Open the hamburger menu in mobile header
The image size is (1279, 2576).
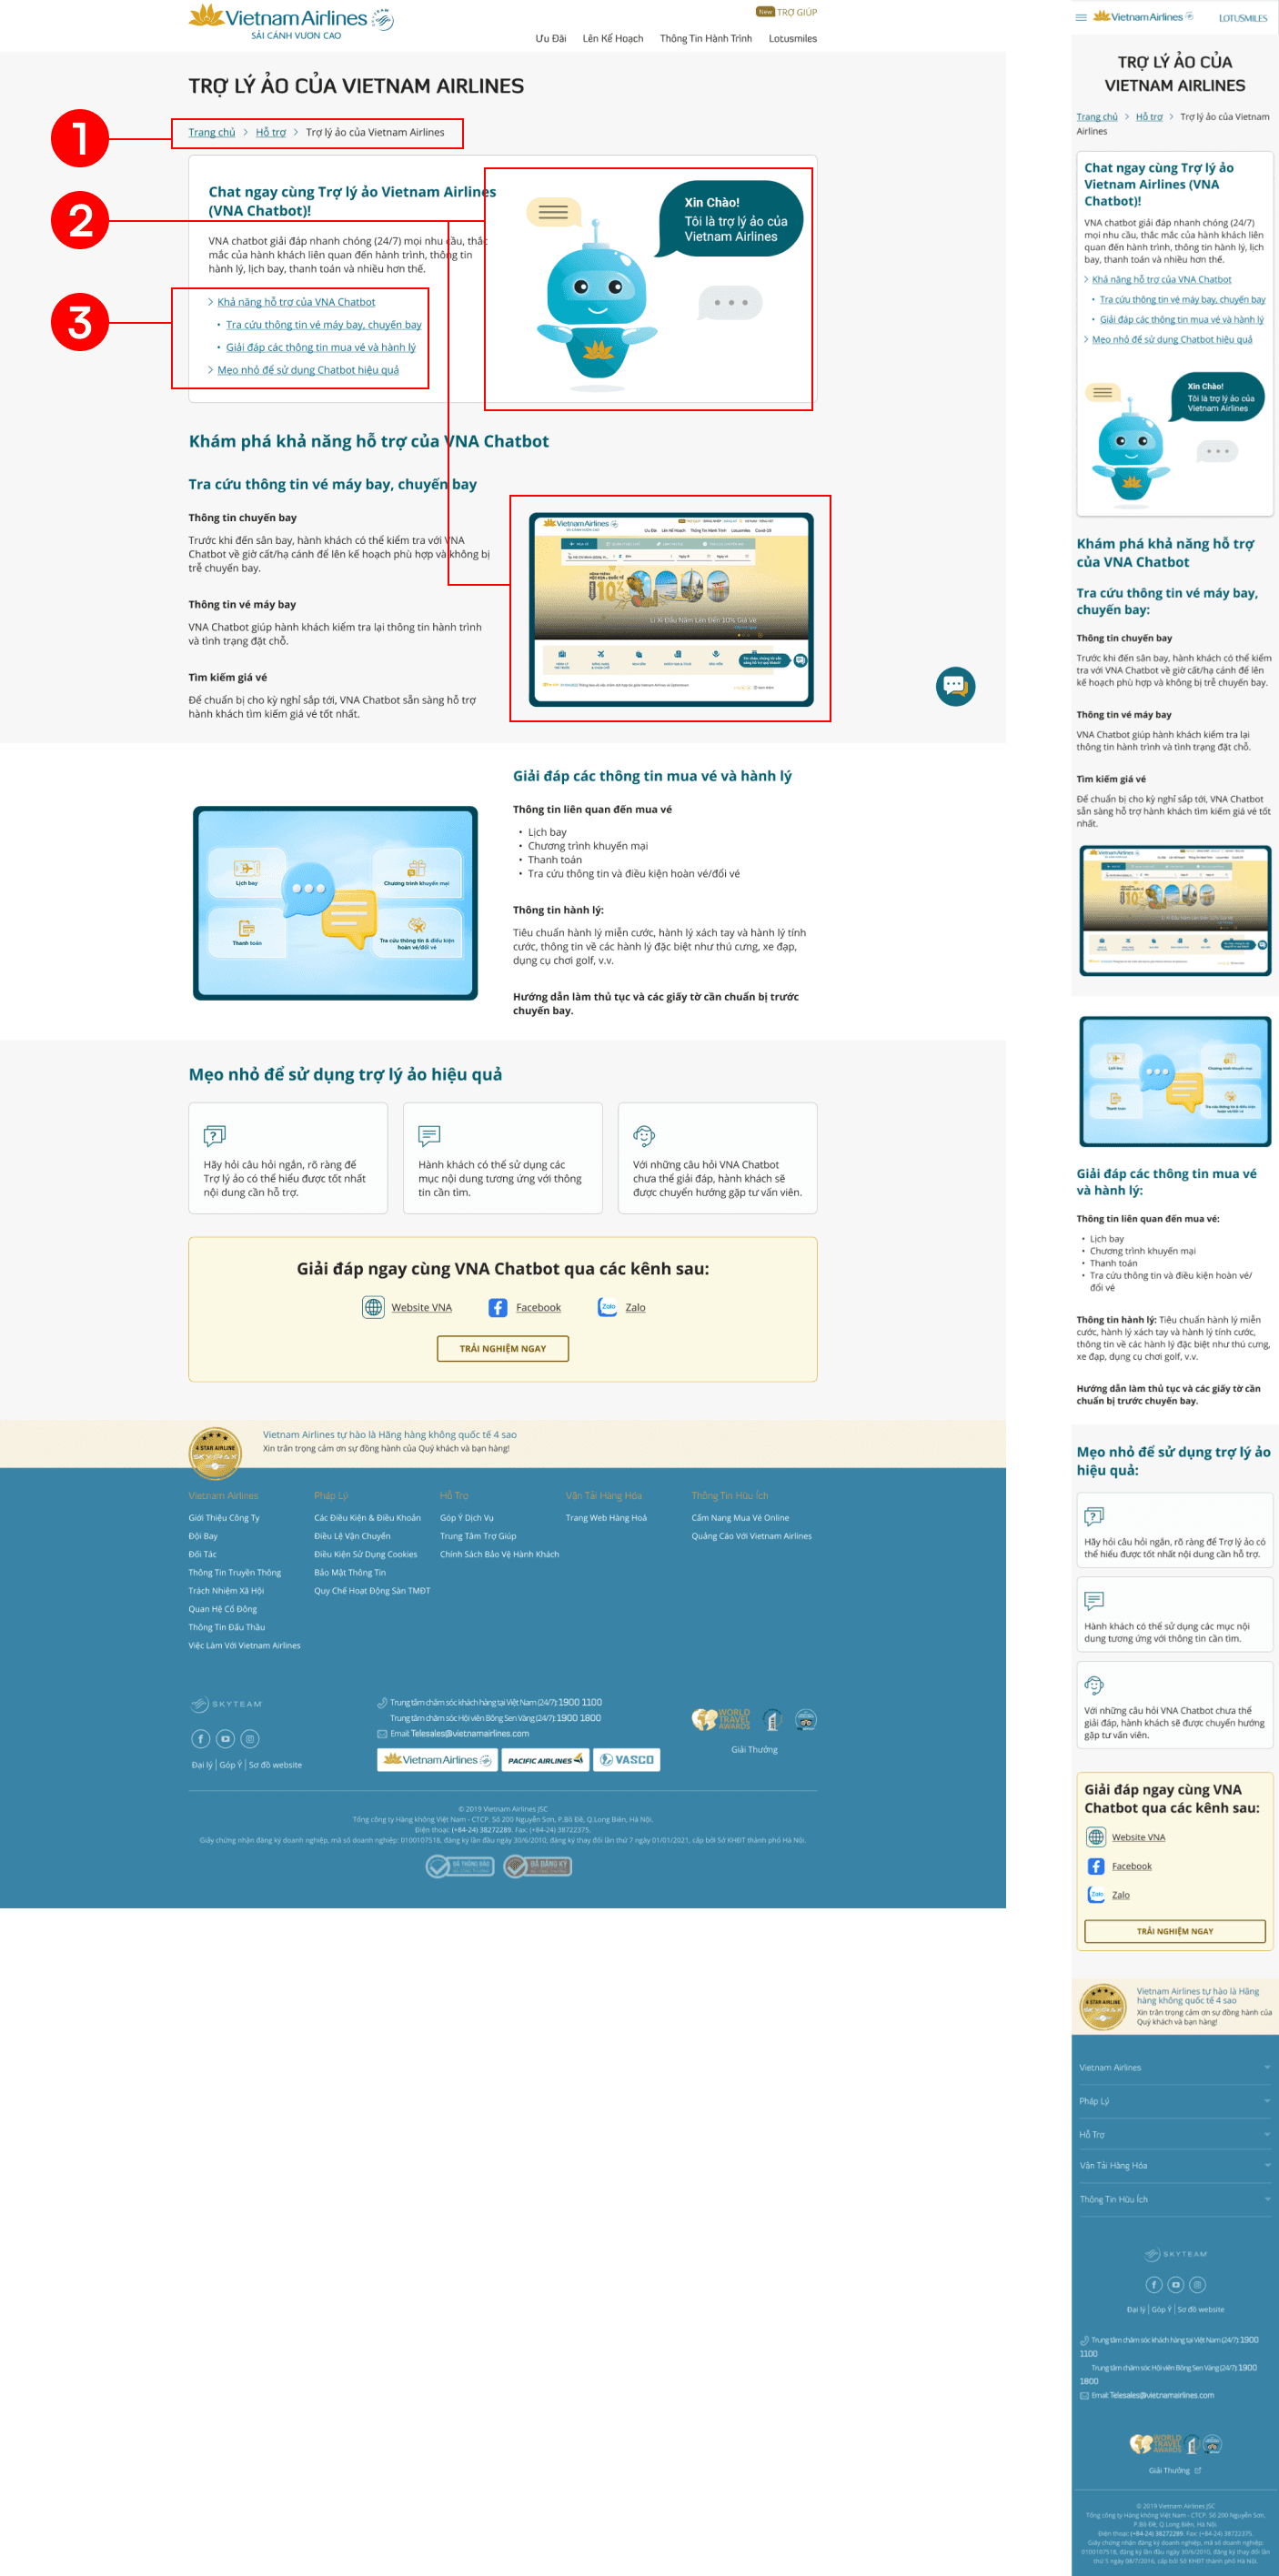point(1081,17)
